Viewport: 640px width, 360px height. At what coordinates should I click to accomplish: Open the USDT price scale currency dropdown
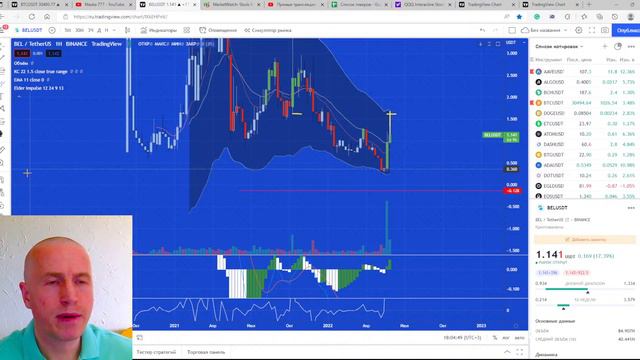pos(516,42)
